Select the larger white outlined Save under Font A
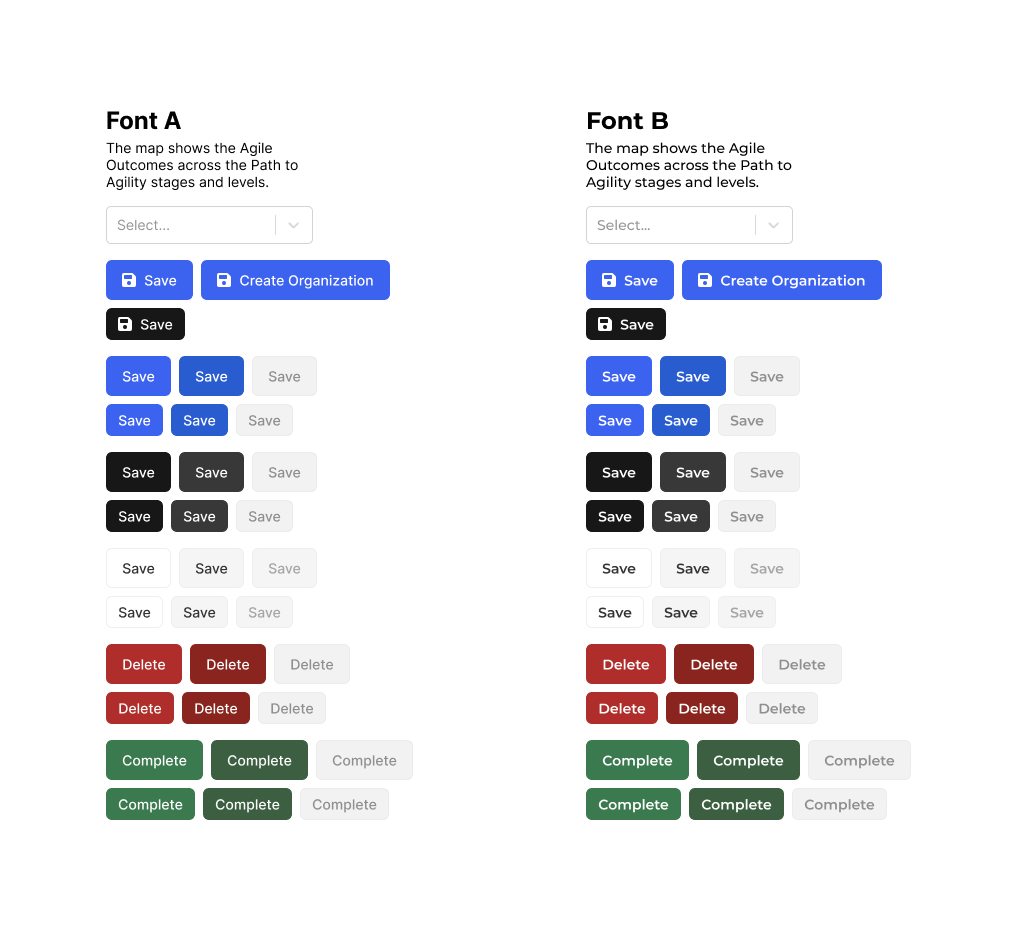Screen dimensions: 1017x941 [138, 569]
